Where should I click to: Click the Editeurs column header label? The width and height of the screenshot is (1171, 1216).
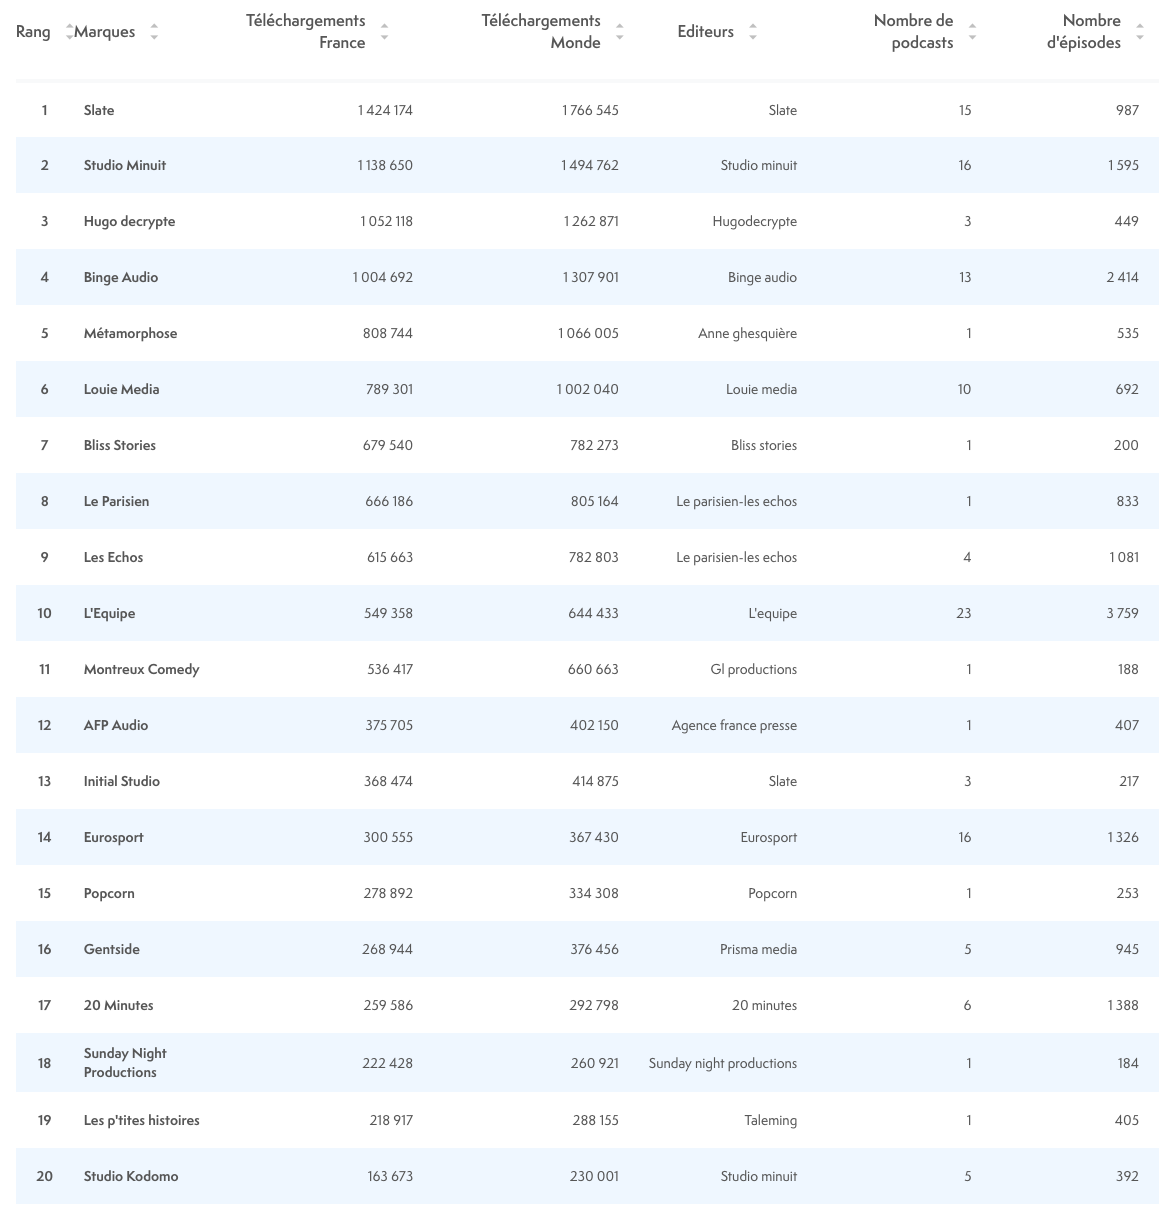click(705, 32)
